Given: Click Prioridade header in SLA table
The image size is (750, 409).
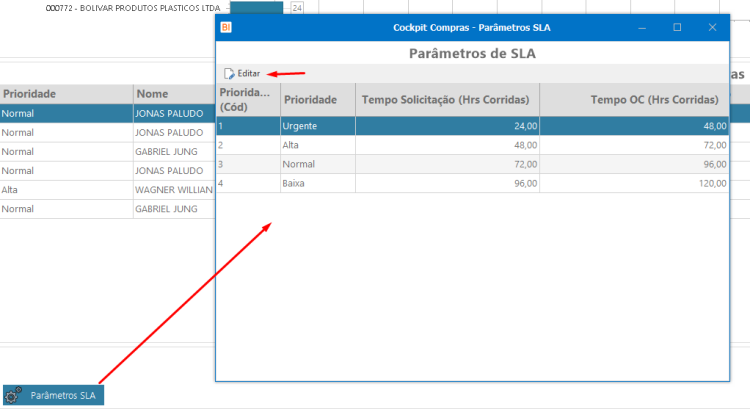Looking at the screenshot, I should pos(318,99).
